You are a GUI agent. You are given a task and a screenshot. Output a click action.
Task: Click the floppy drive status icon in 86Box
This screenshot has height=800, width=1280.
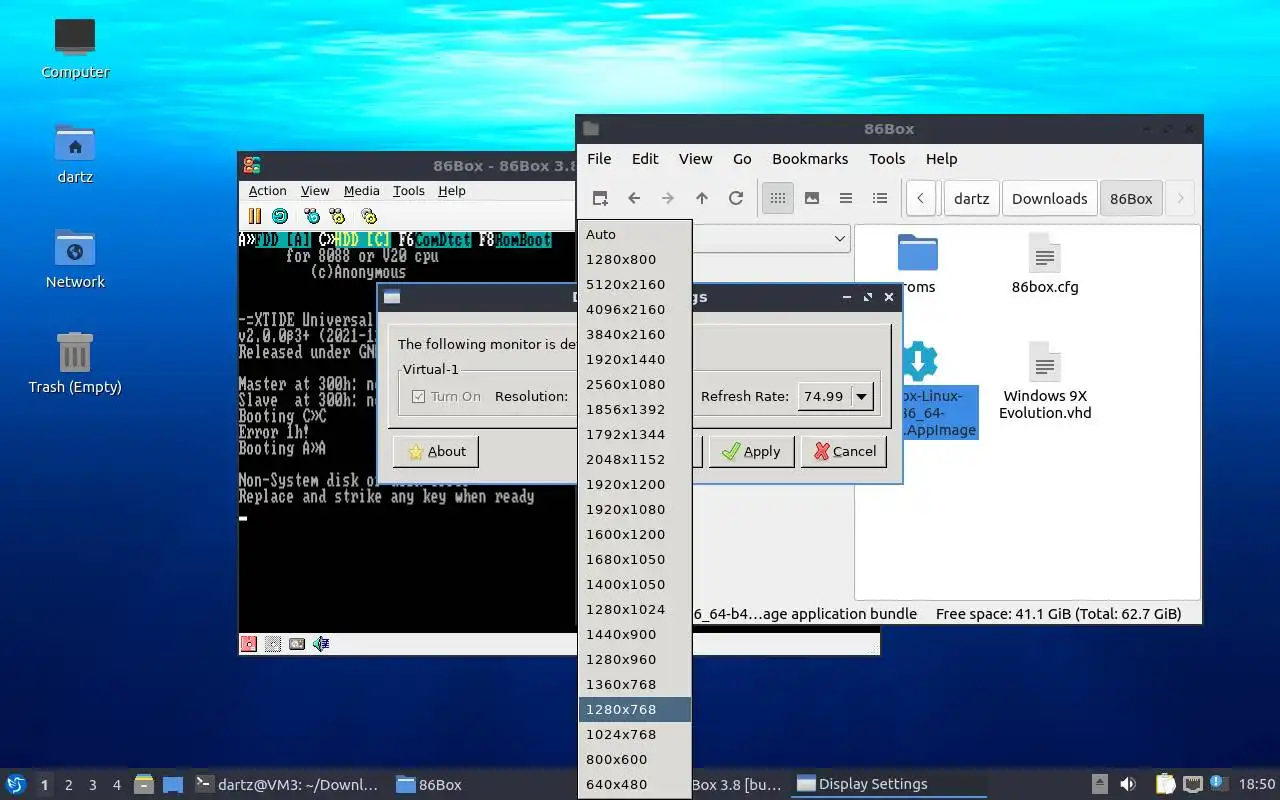(249, 644)
